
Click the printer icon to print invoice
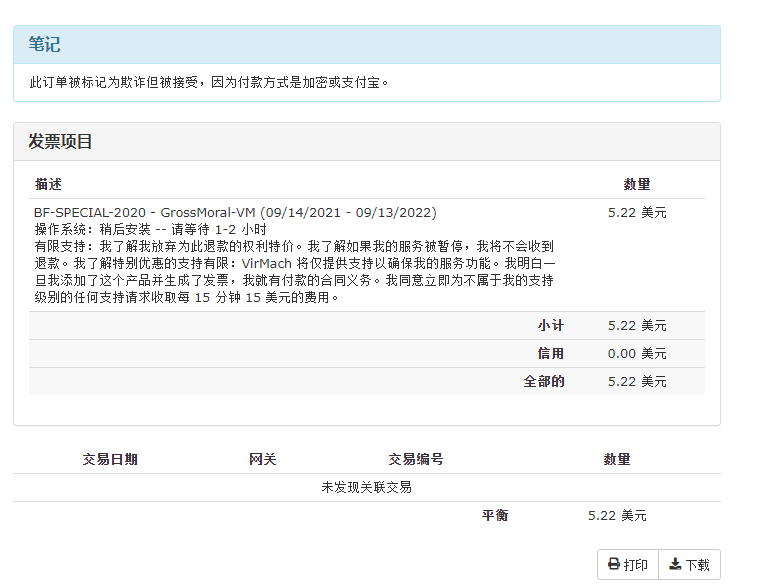[614, 565]
